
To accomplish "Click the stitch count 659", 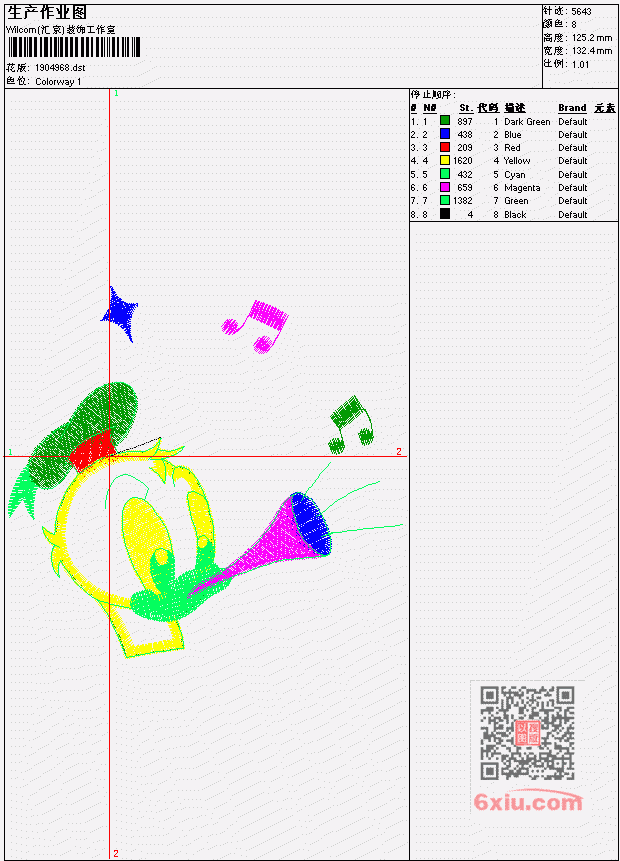I will click(x=465, y=188).
